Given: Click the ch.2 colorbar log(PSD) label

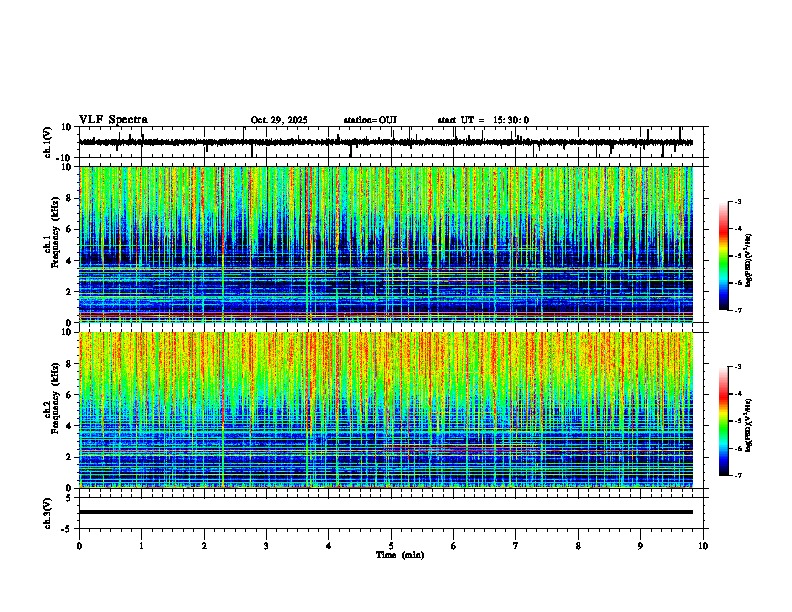Looking at the screenshot, I should [749, 425].
